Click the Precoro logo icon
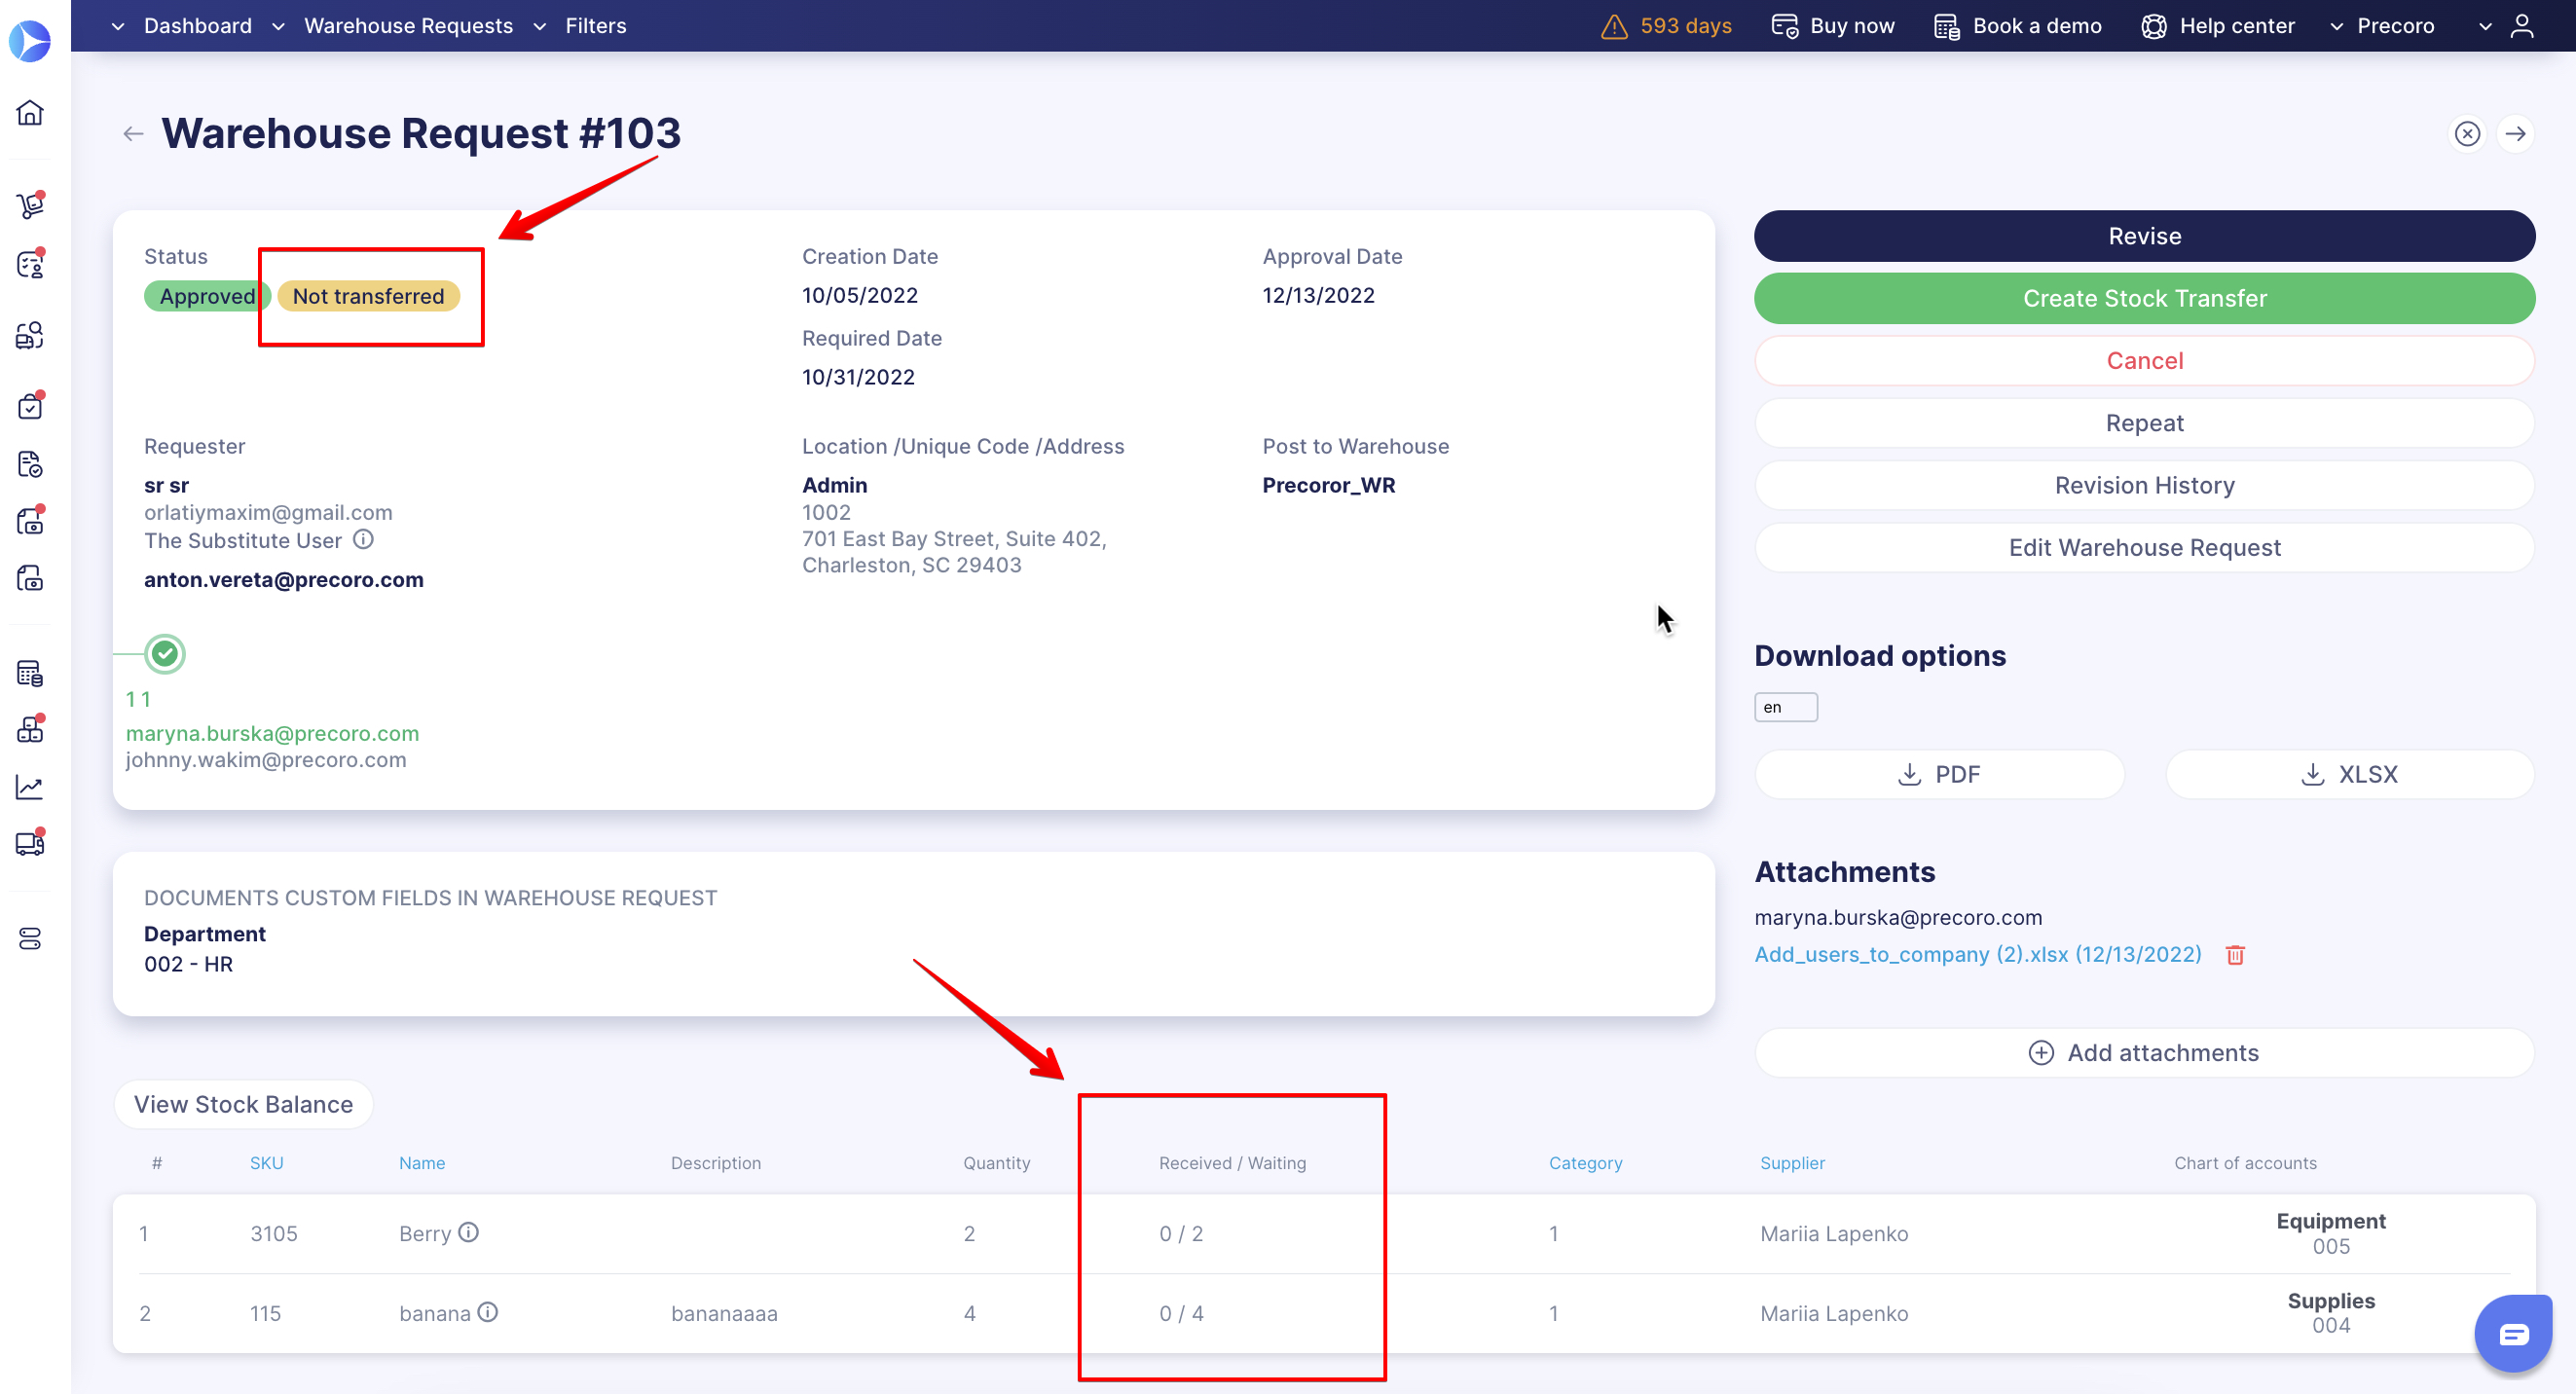 tap(30, 41)
